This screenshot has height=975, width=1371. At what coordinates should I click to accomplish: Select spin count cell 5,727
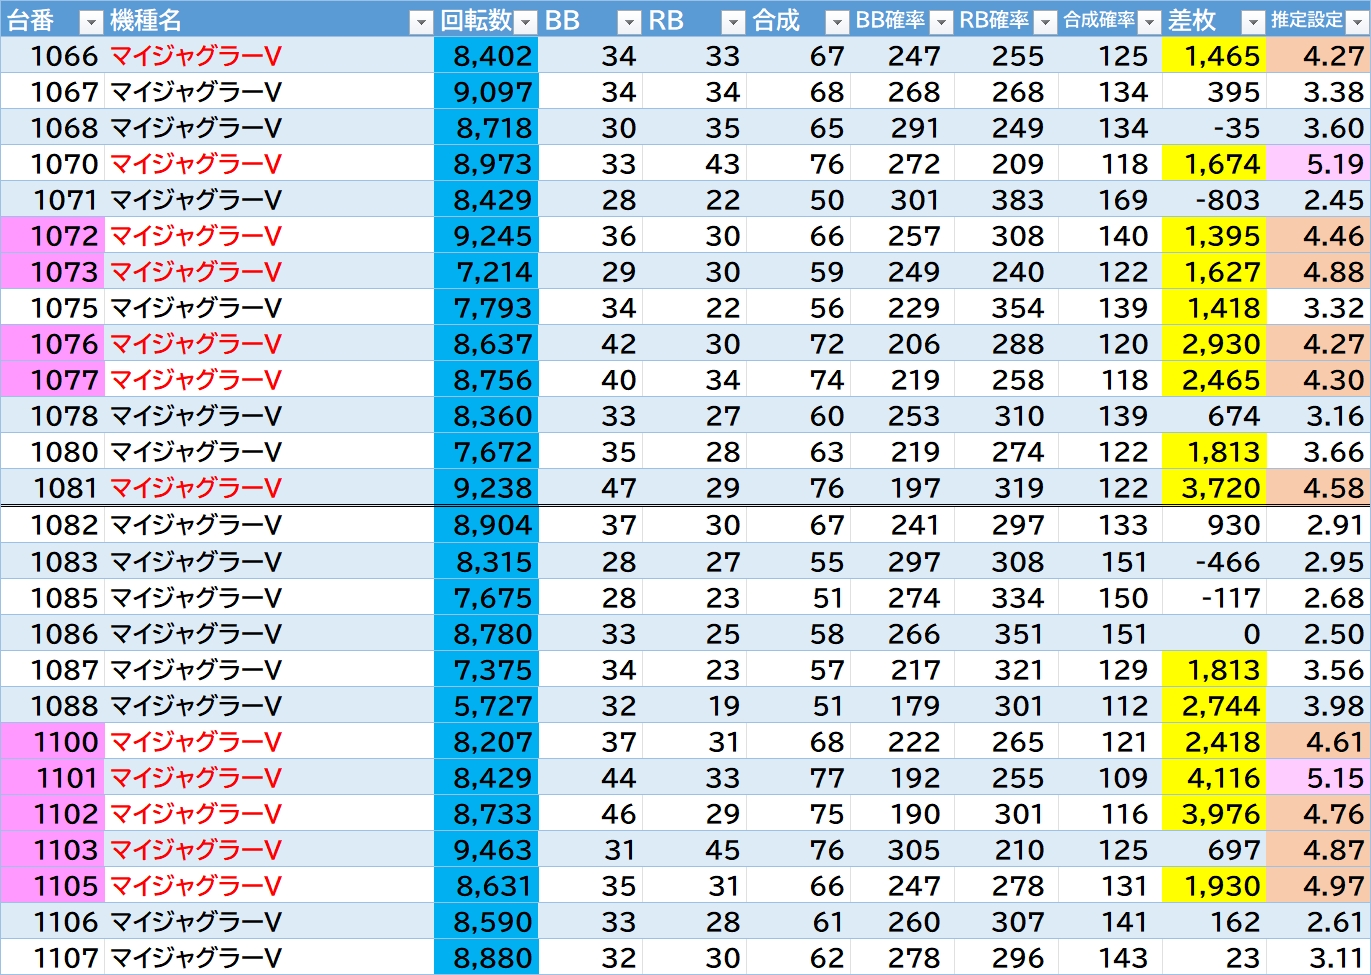(487, 706)
